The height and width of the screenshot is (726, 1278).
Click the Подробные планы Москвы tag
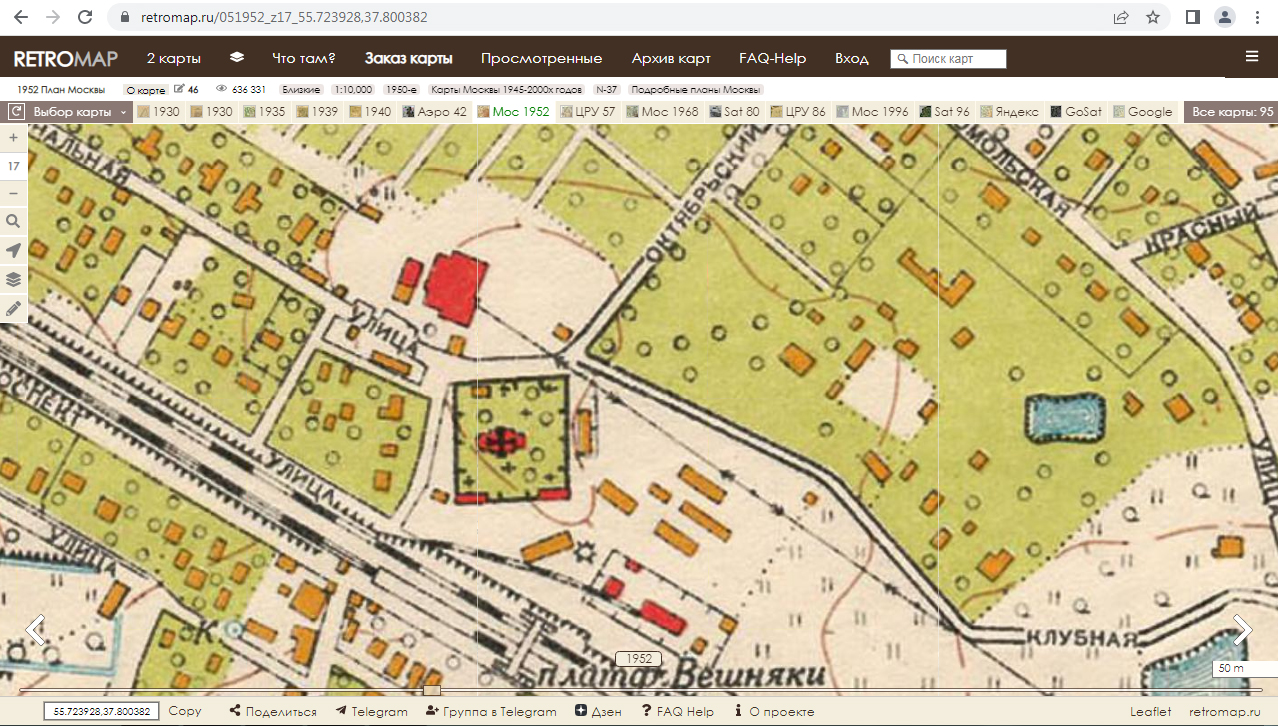click(x=696, y=90)
